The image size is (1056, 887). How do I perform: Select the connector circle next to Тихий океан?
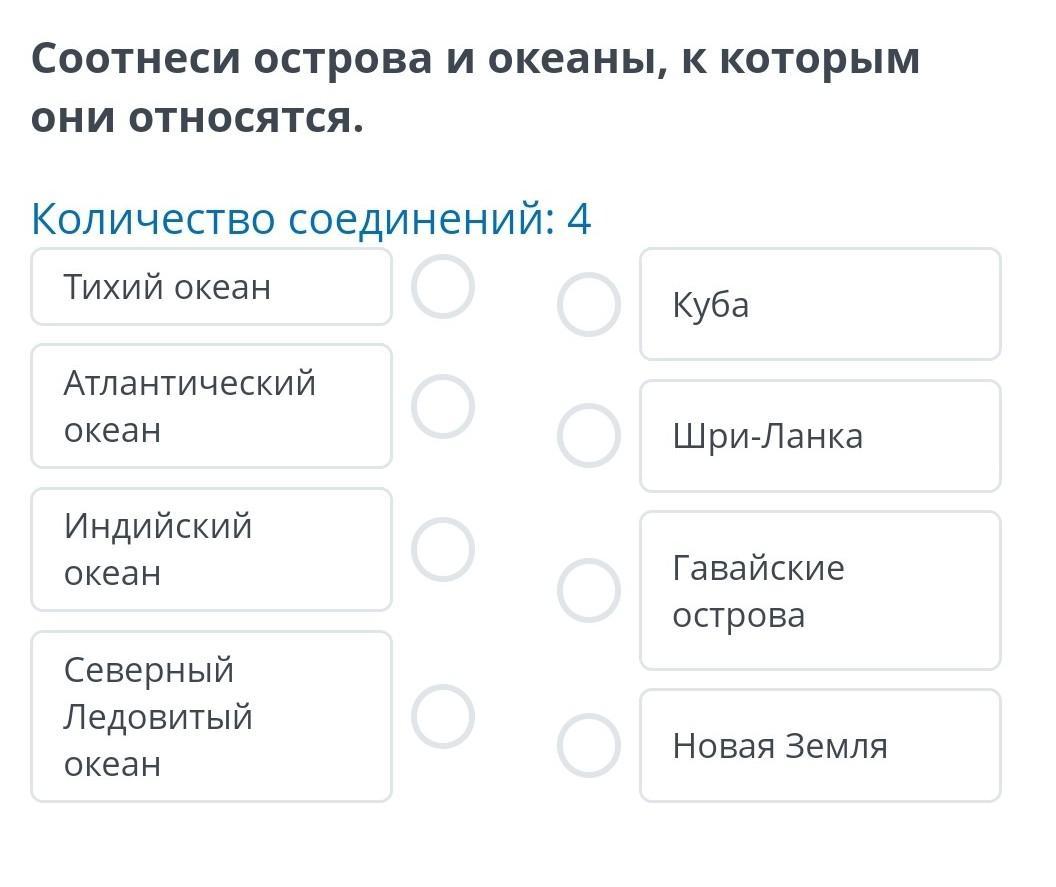(x=443, y=287)
